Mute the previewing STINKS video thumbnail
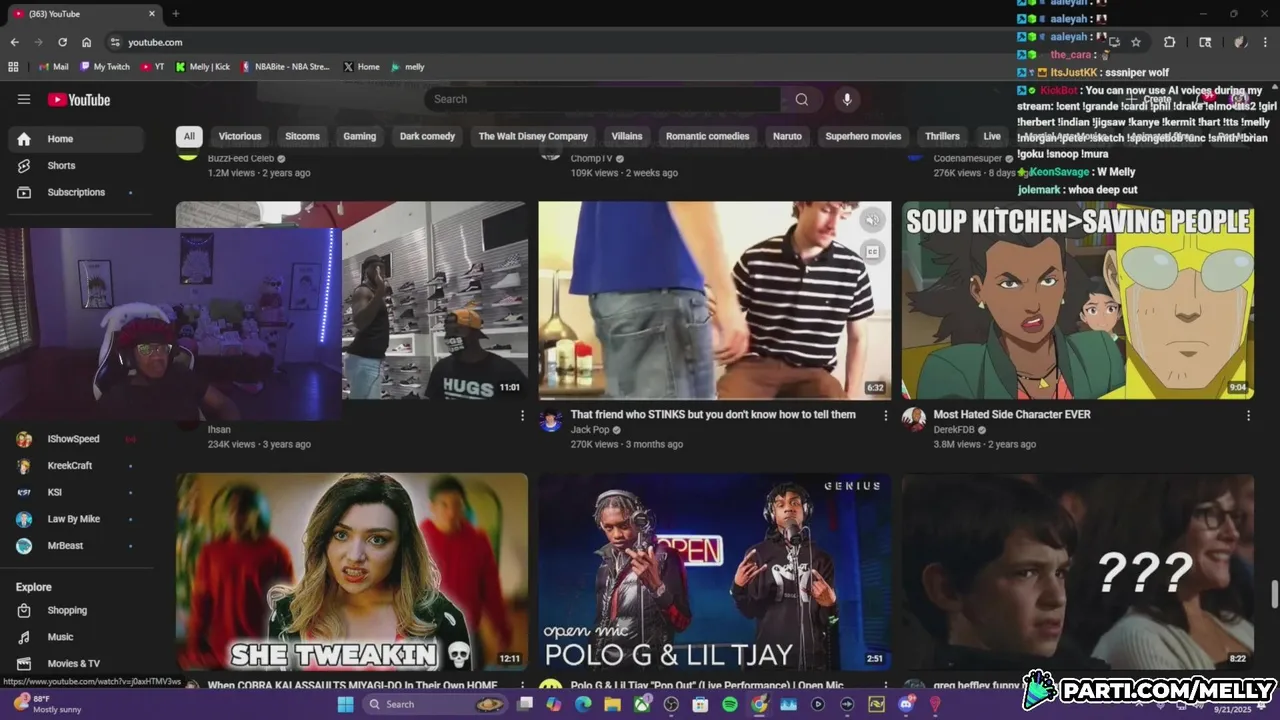Image resolution: width=1280 pixels, height=720 pixels. [872, 220]
